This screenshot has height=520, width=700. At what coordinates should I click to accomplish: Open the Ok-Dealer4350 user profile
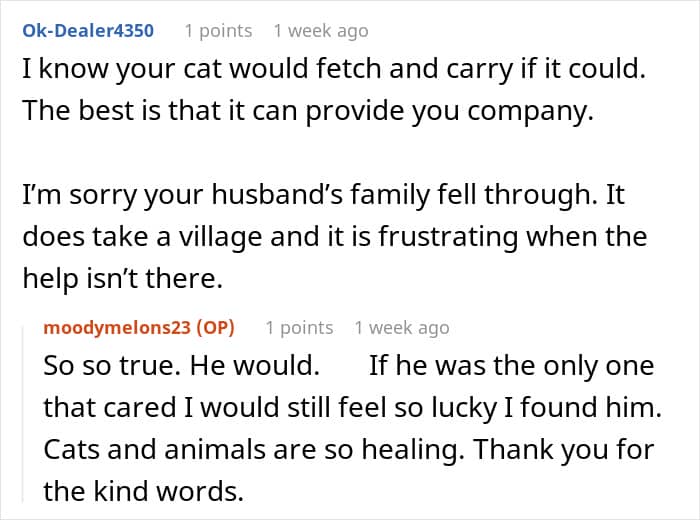click(x=88, y=30)
